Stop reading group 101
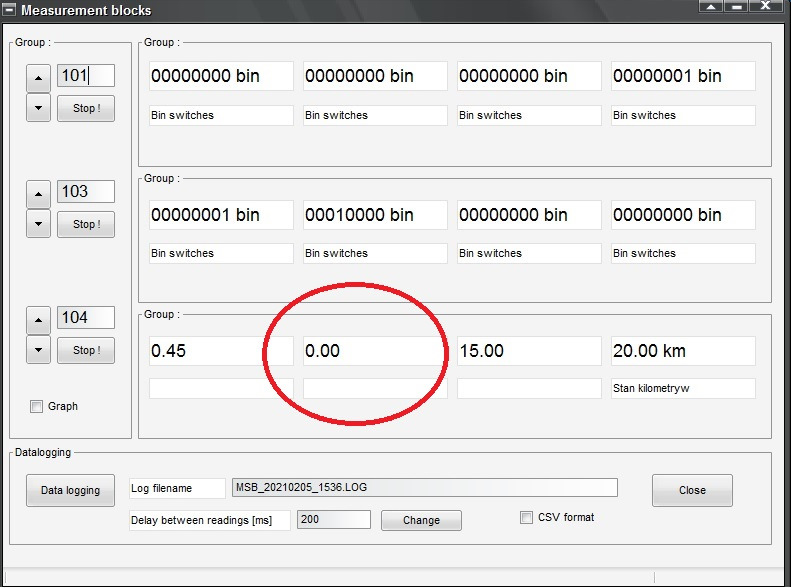 click(x=86, y=108)
